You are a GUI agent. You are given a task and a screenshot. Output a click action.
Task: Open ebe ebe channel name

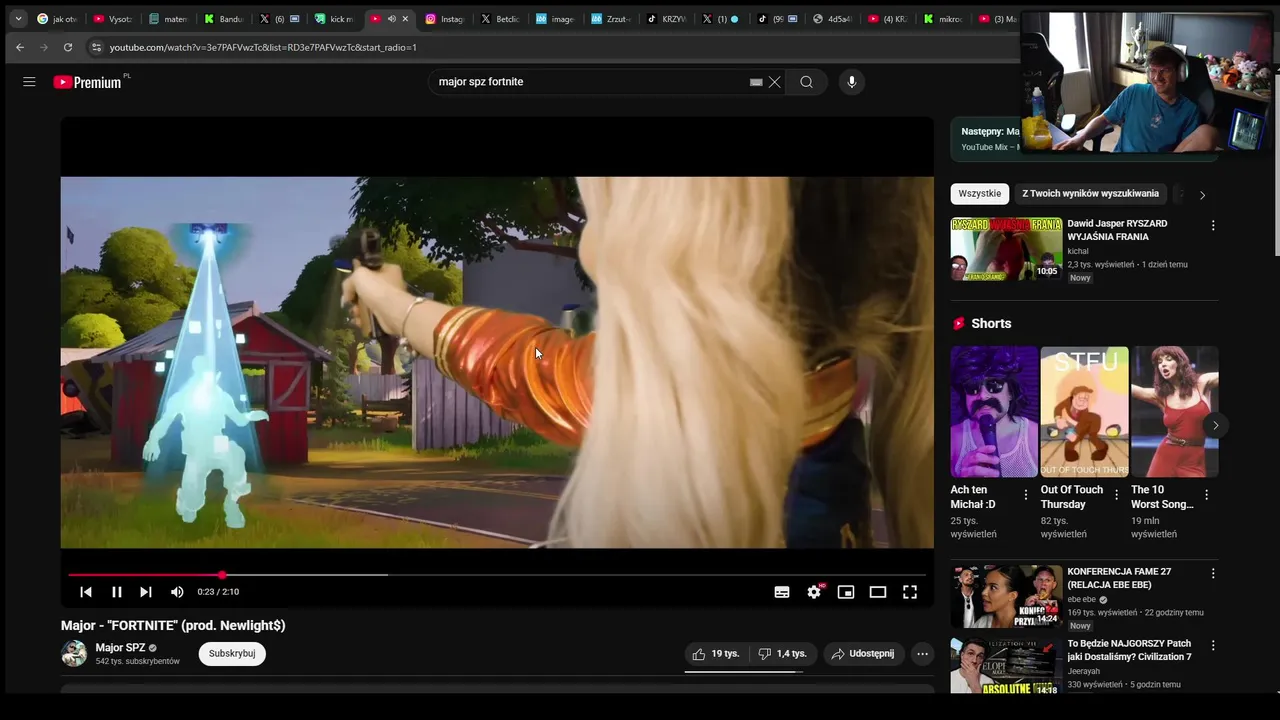coord(1082,600)
